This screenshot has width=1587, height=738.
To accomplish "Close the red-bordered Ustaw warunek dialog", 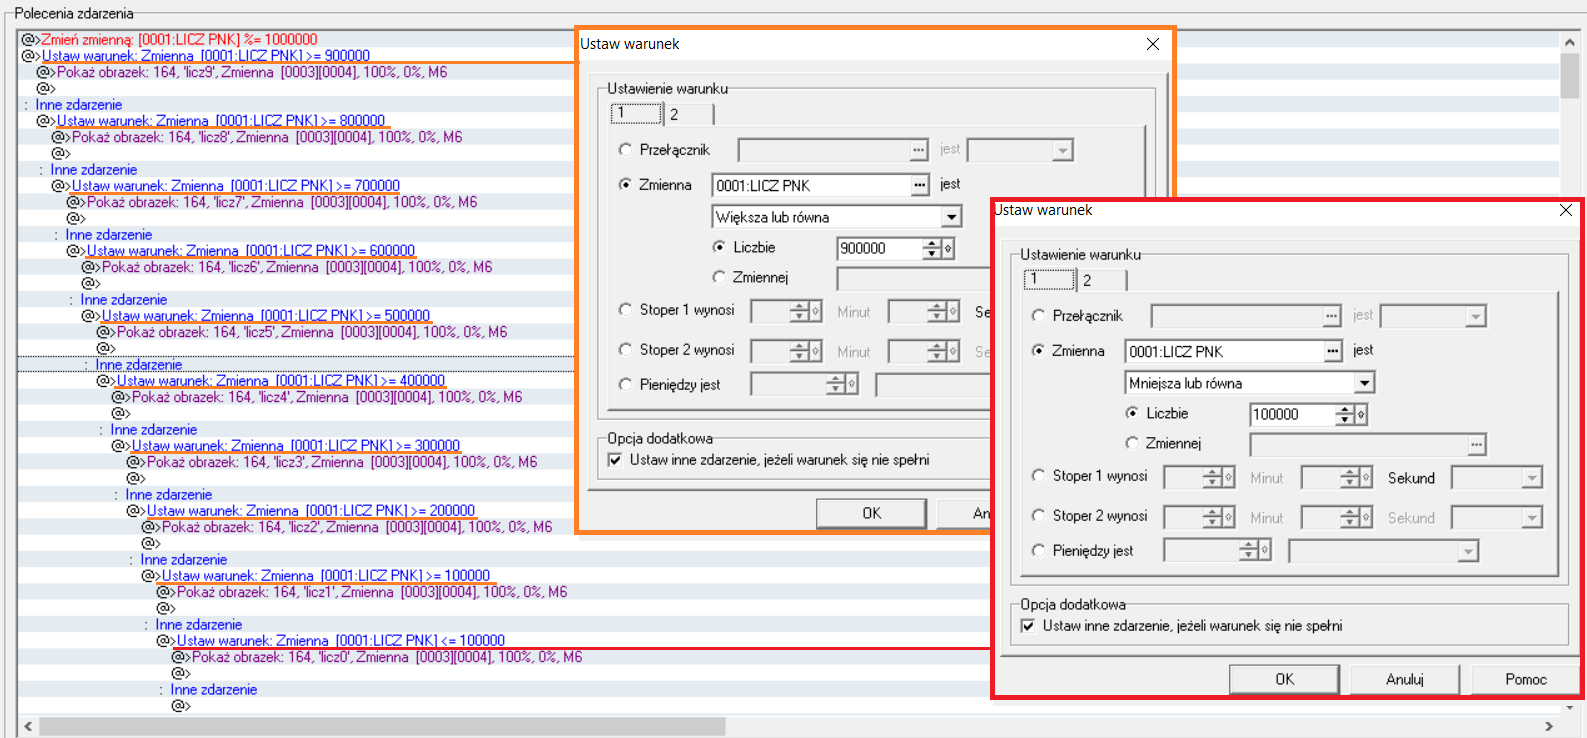I will (x=1565, y=210).
